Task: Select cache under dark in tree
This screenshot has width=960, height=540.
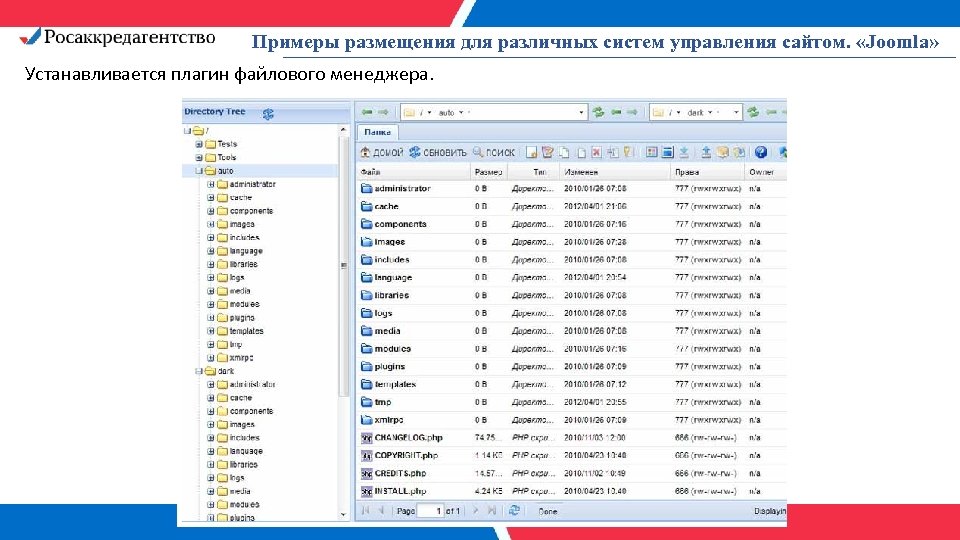Action: 241,398
